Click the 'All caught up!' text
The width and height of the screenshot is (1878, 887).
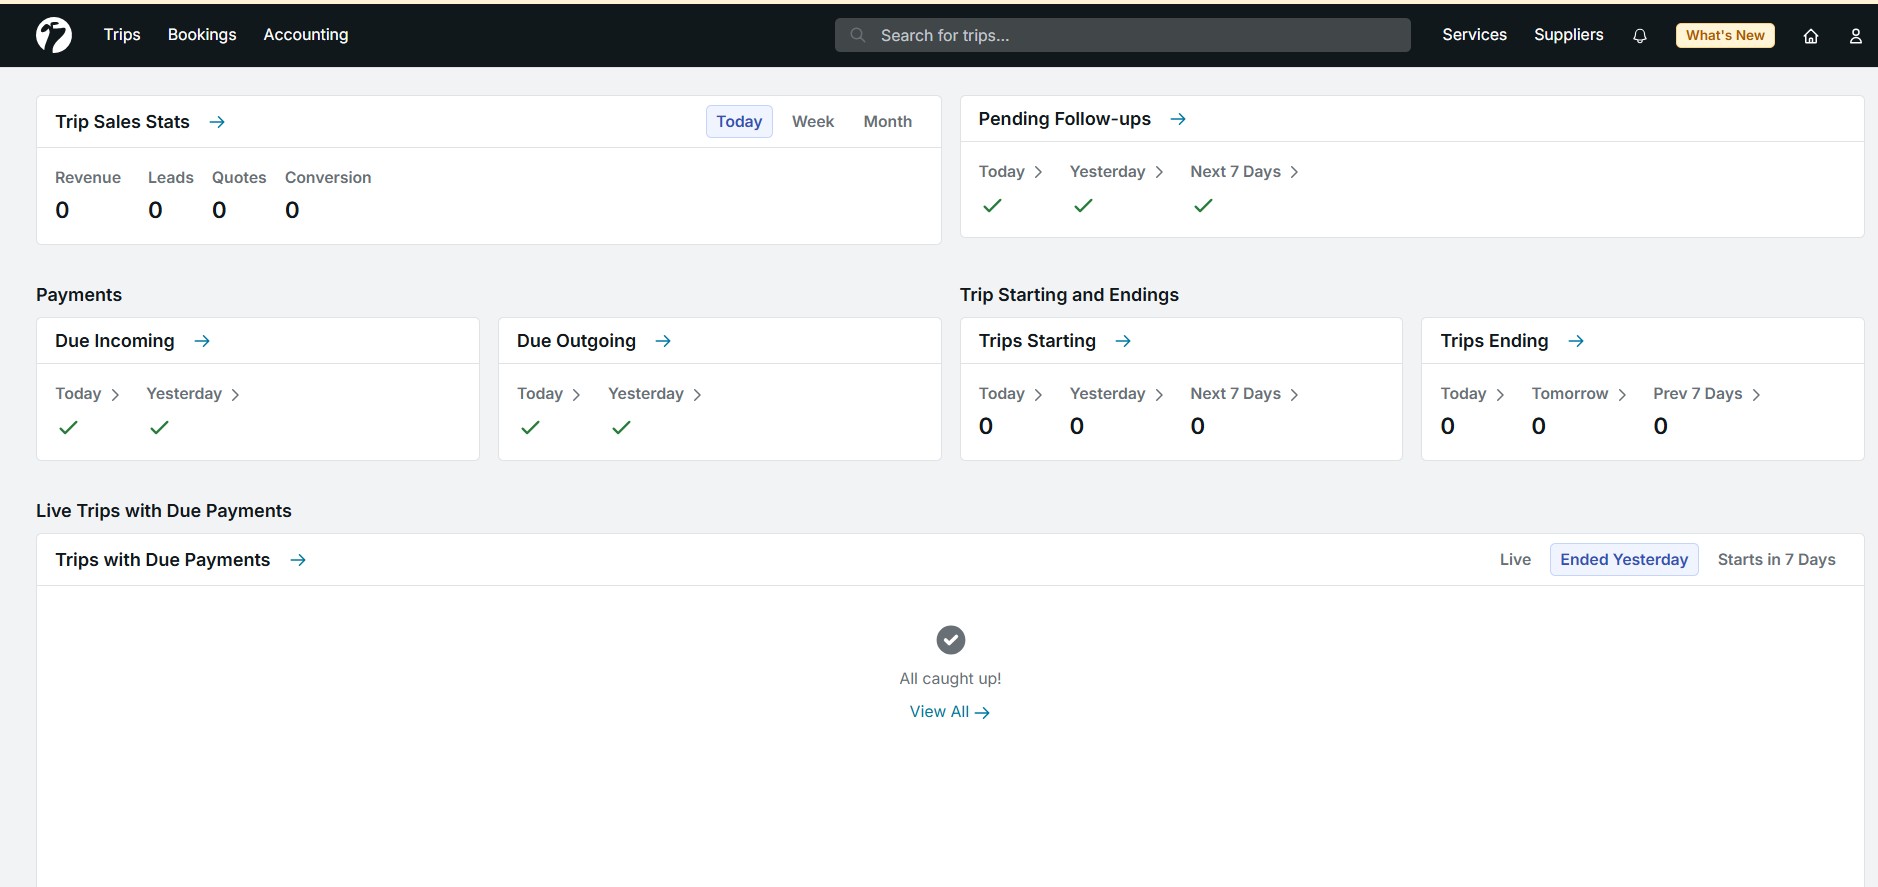tap(950, 678)
